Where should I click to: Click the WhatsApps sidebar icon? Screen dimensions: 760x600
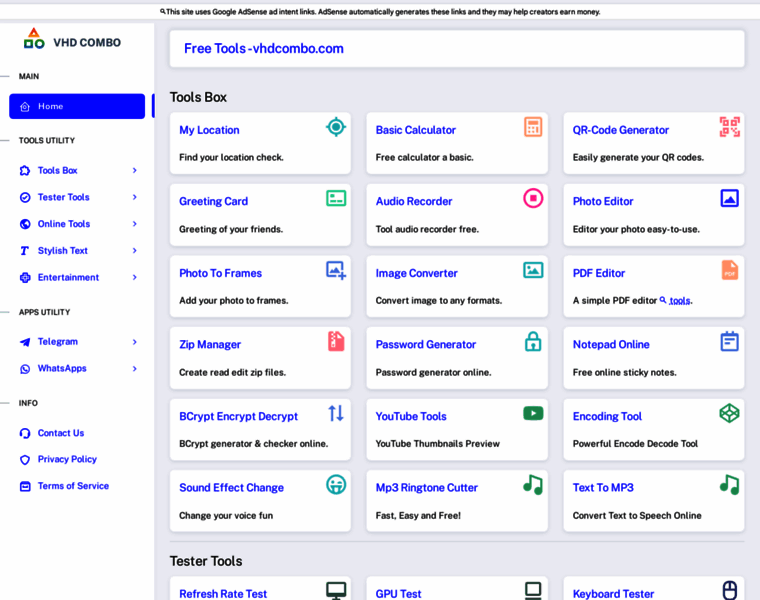click(25, 369)
